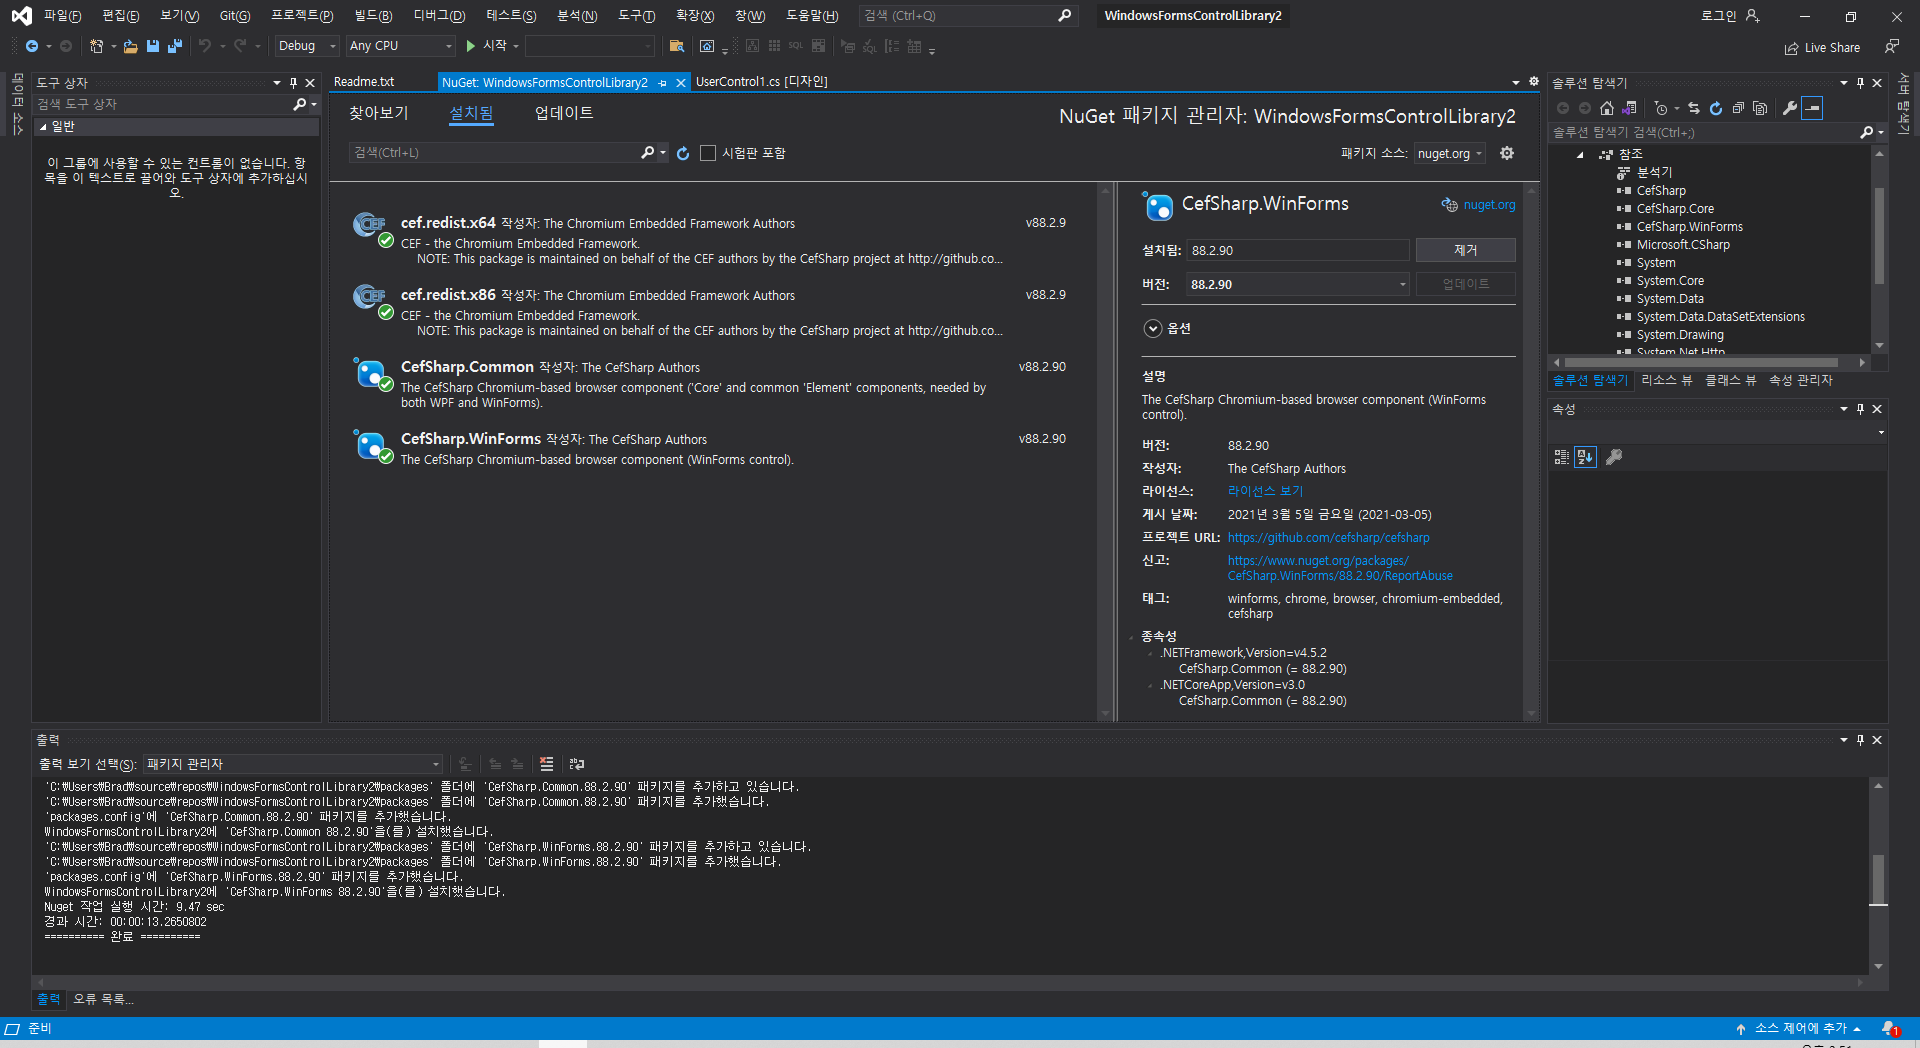Select the Browse tab in NuGet manager
The width and height of the screenshot is (1920, 1048).
click(x=379, y=113)
